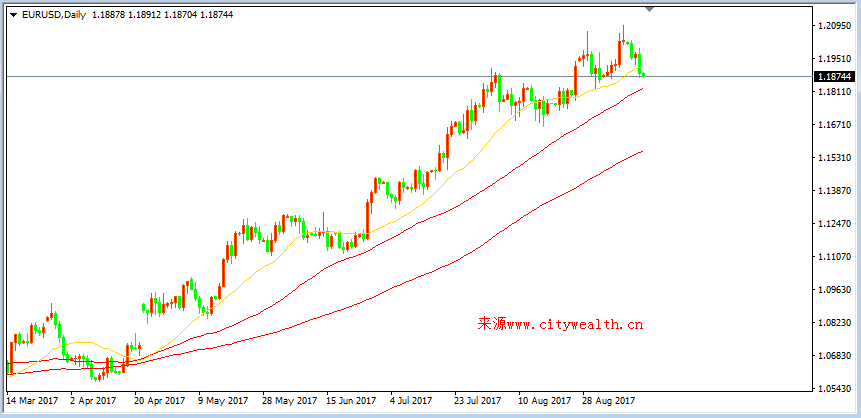Click the current price label 1.18744

coord(835,77)
